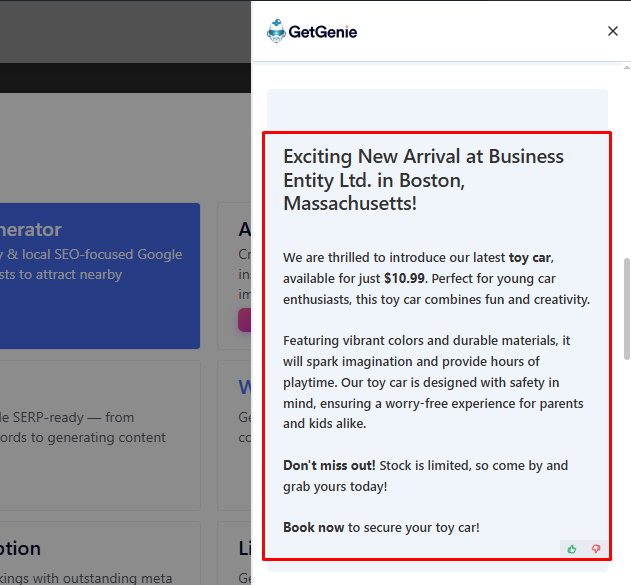Dislike the generated post with thumbs down
Viewport: 631px width, 585px height.
pyautogui.click(x=596, y=549)
